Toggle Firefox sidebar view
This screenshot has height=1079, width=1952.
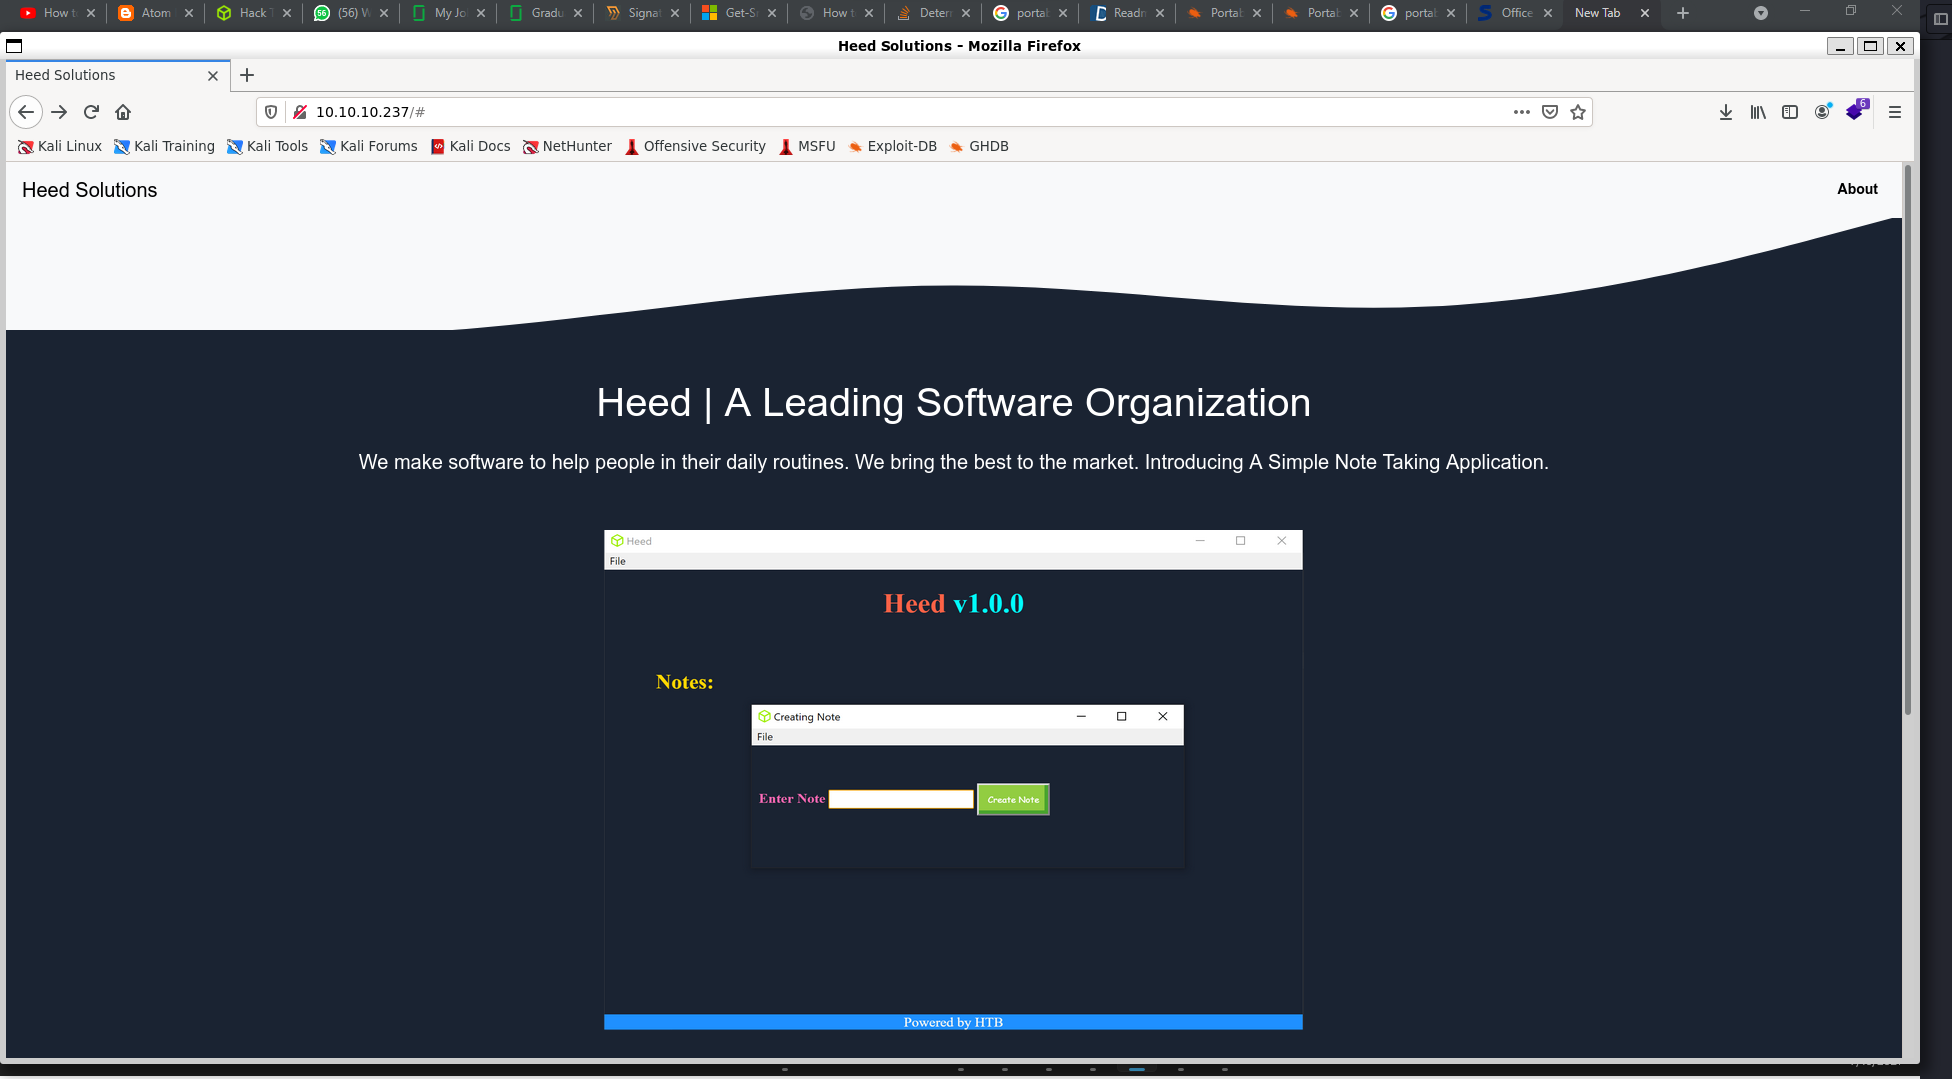tap(1790, 112)
